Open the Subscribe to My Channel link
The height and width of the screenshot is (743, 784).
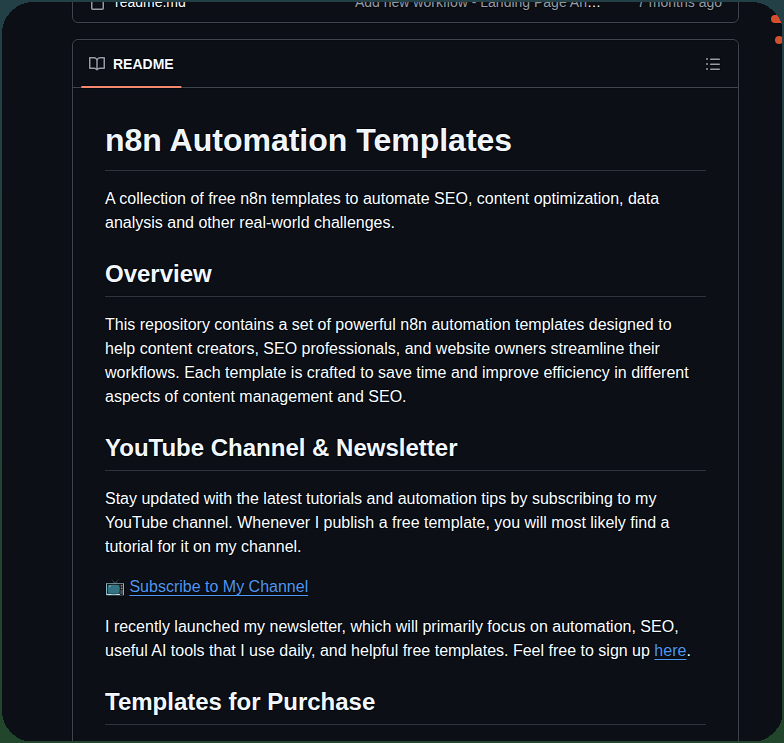tap(218, 586)
